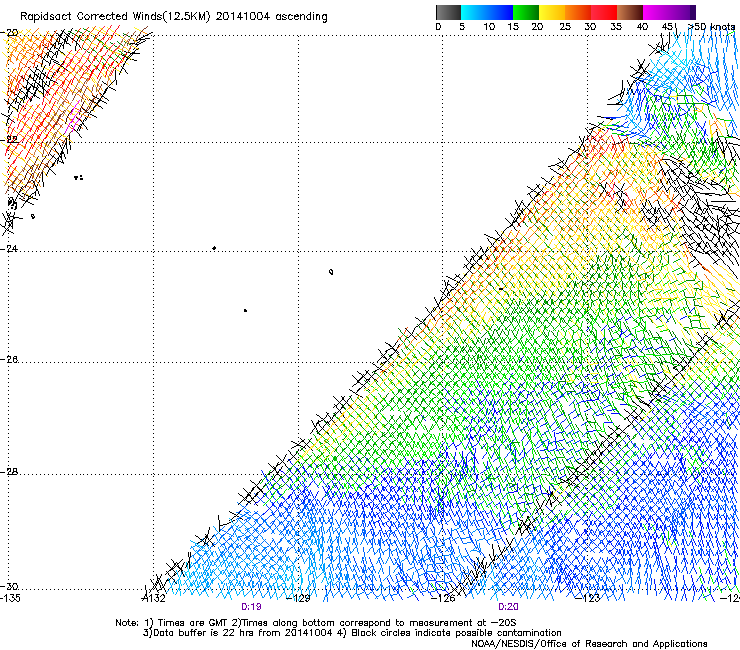Screen dimensions: 740x650
Task: Click the '-123' longitude axis label
Action: coord(588,598)
